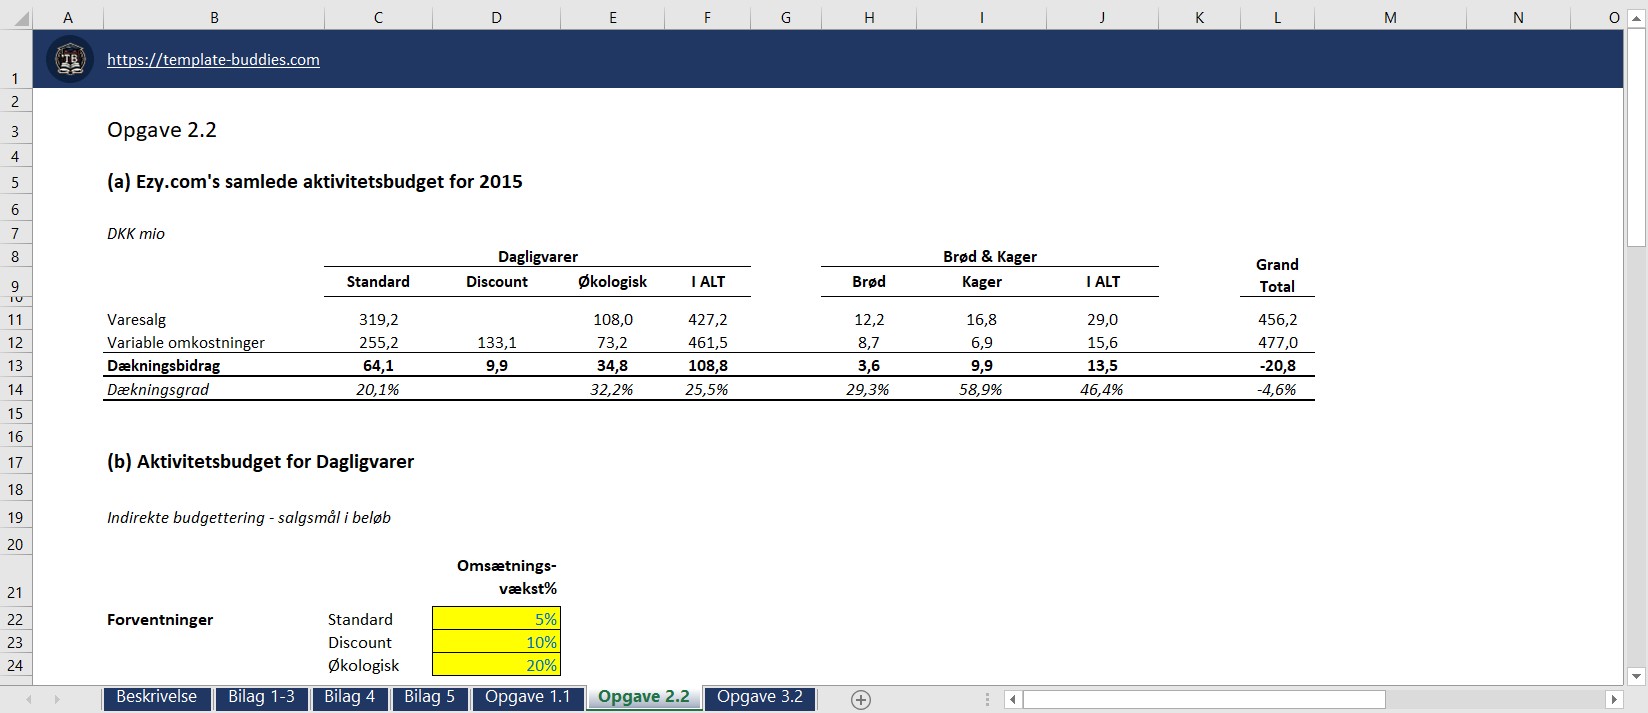Select row 13 header
The width and height of the screenshot is (1648, 713).
(15, 366)
